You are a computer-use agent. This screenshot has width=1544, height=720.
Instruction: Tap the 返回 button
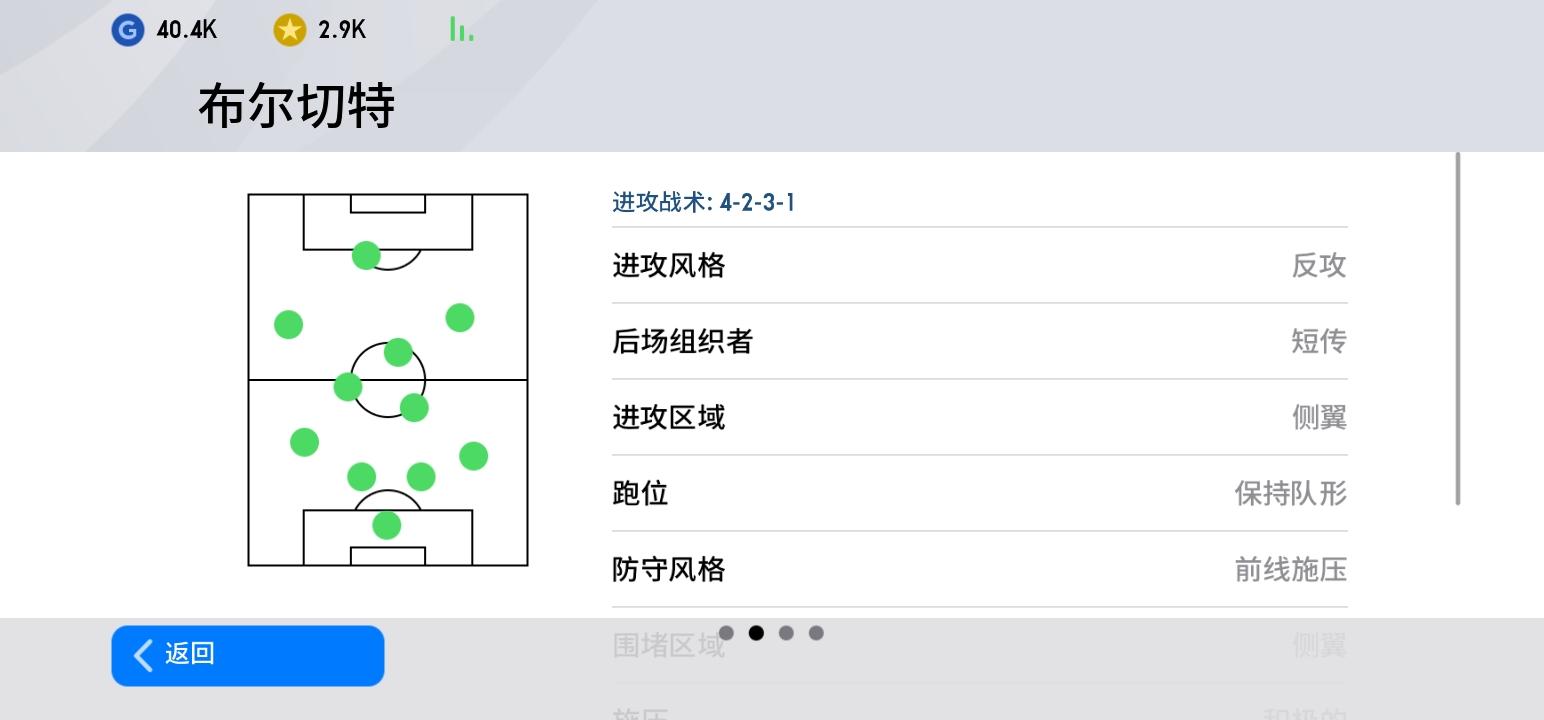point(248,656)
